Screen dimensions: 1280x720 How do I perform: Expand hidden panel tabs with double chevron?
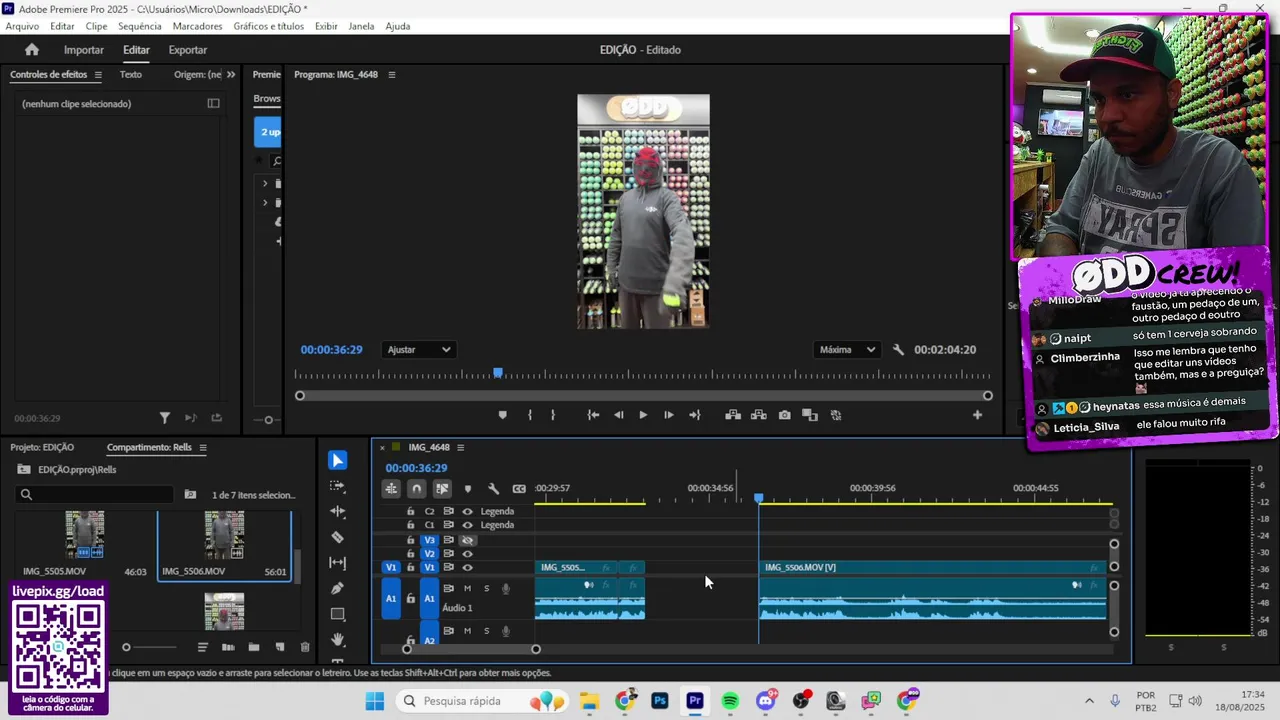point(231,74)
